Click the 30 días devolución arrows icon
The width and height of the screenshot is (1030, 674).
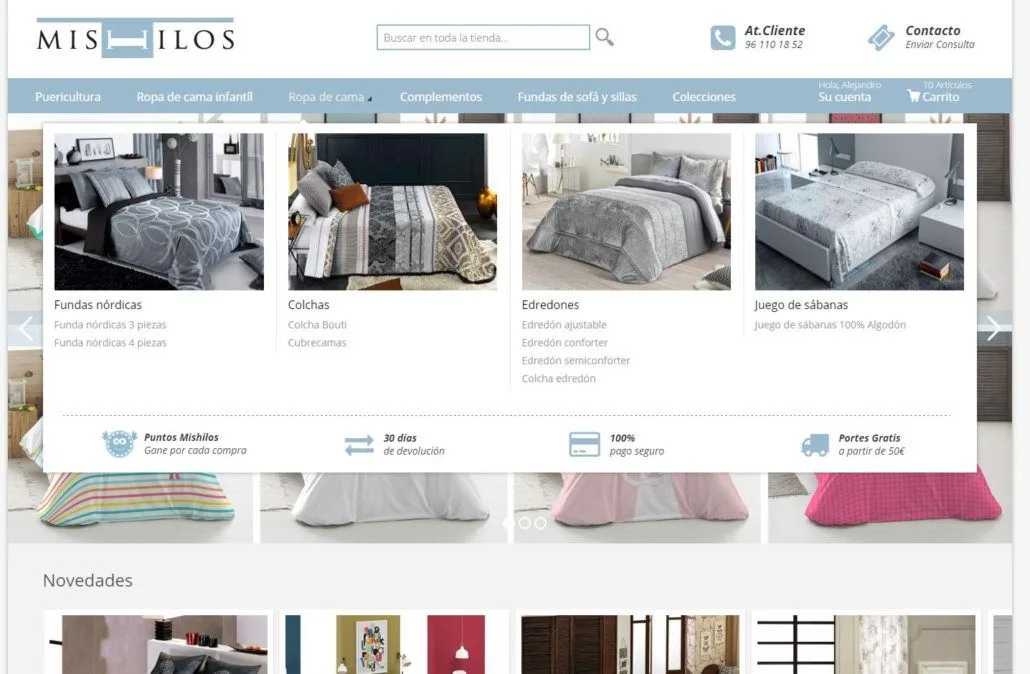point(359,445)
